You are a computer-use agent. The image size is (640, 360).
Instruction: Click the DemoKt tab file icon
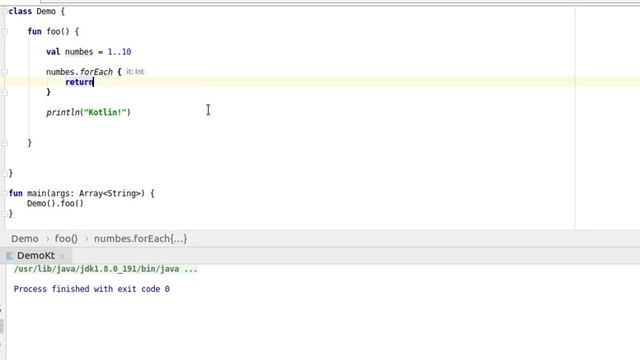click(10, 256)
